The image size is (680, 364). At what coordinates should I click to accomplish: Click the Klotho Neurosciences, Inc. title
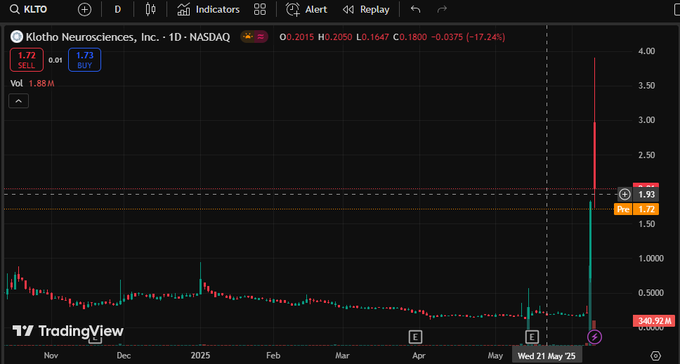(92, 37)
